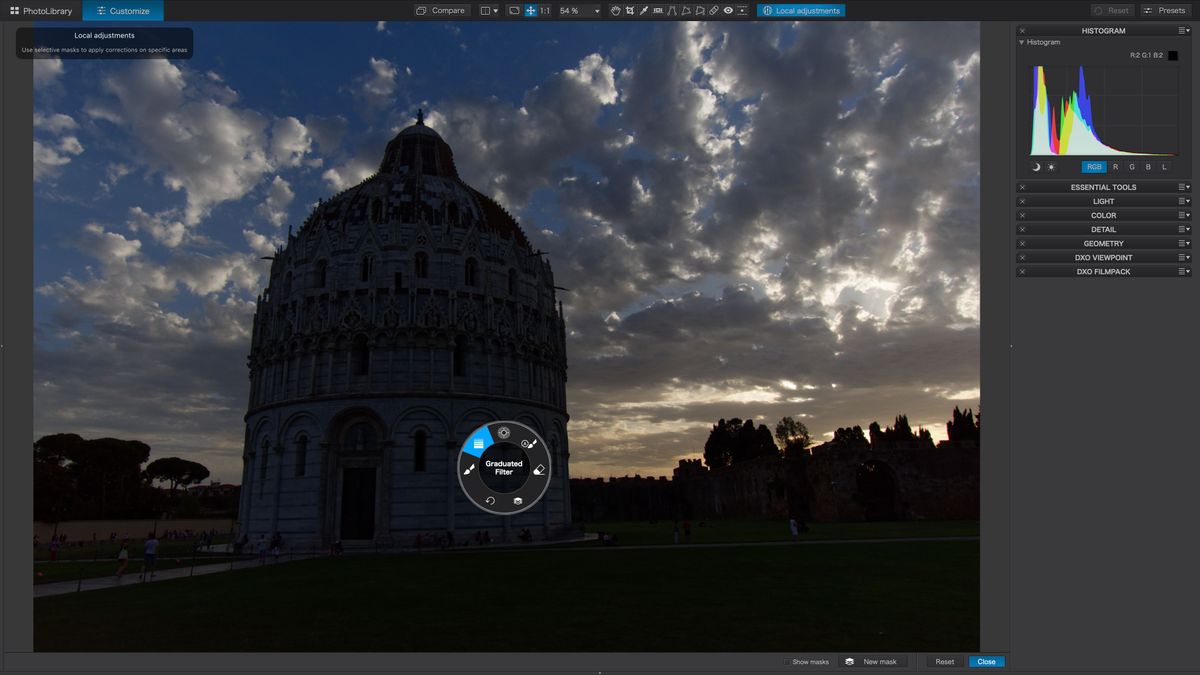Open Color panel options menu
The width and height of the screenshot is (1200, 675).
[x=1184, y=215]
